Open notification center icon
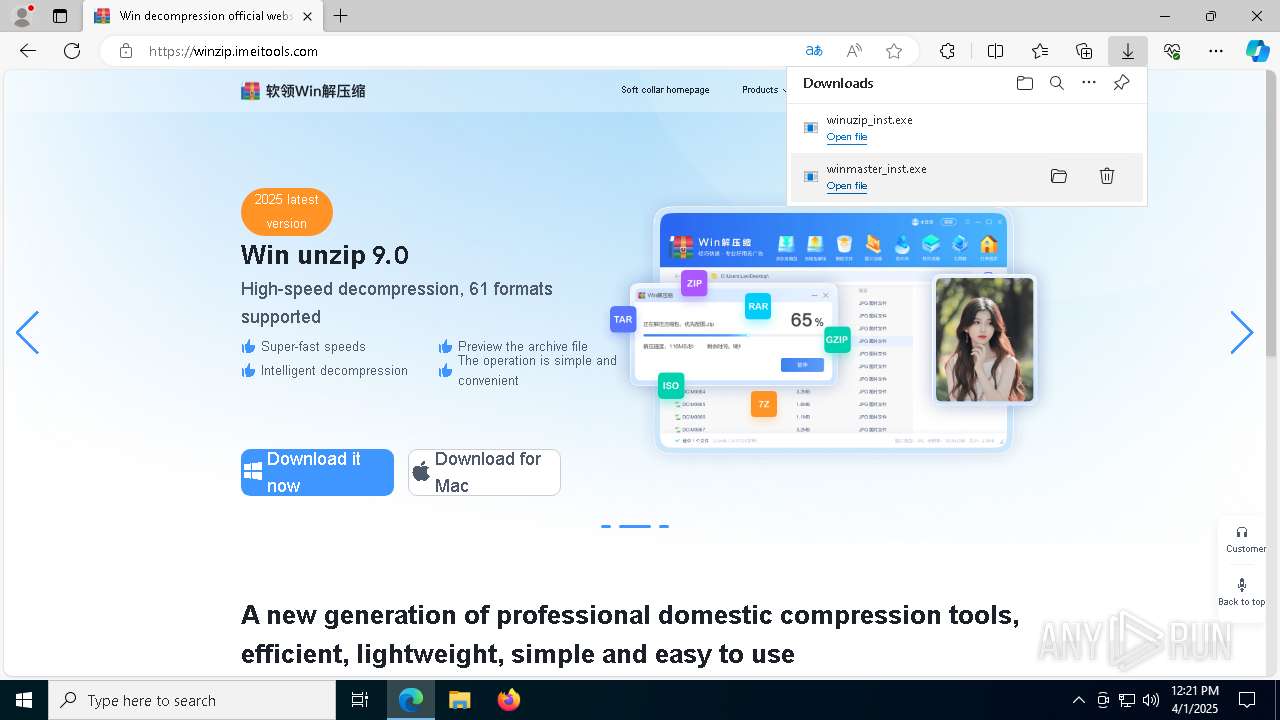 pos(1247,700)
